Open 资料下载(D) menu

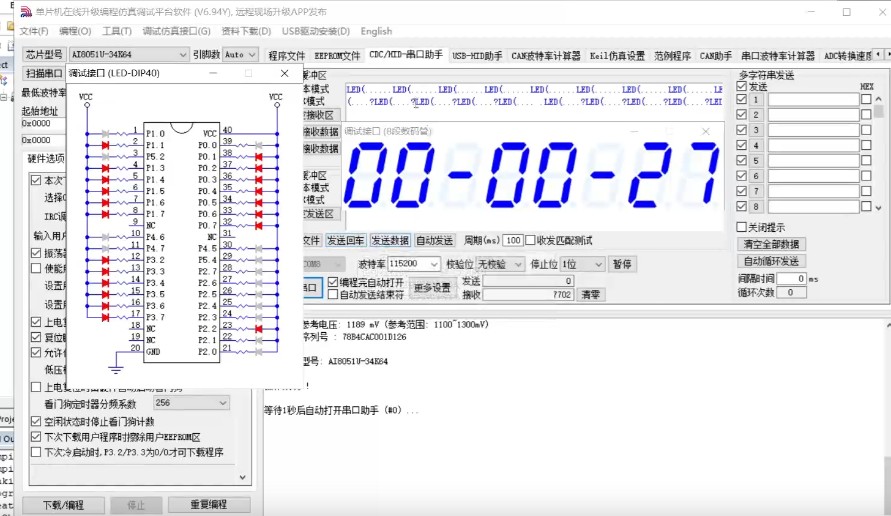(246, 31)
